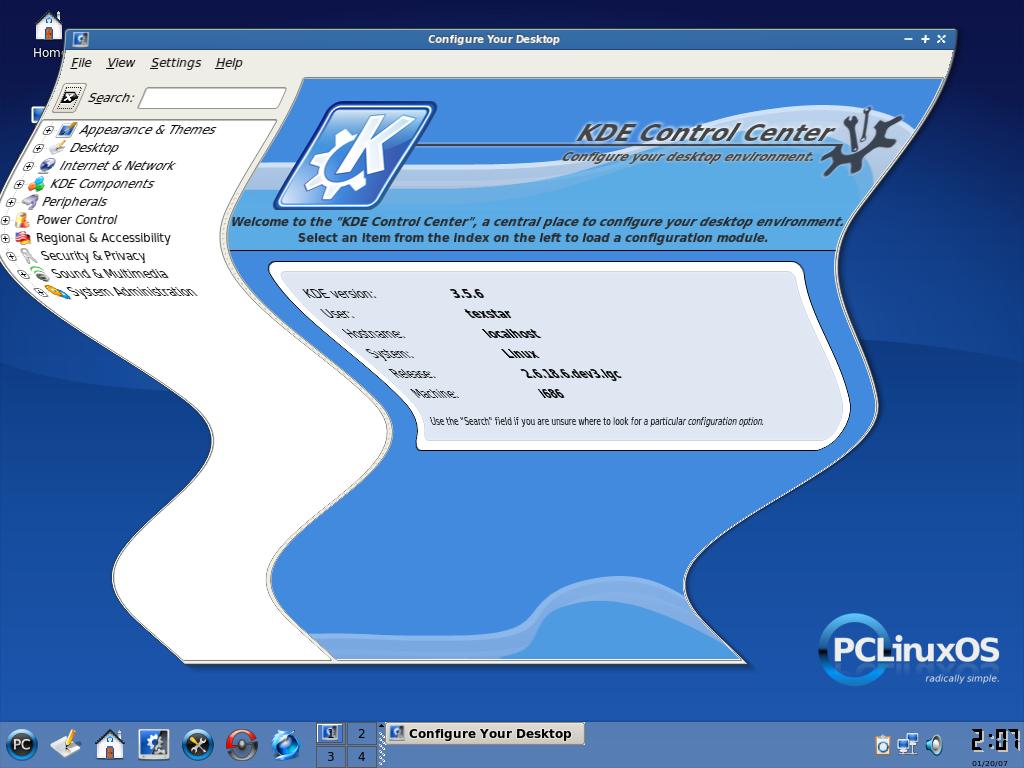Open the wrench-and-screwdriver configuration taskbar icon

197,744
